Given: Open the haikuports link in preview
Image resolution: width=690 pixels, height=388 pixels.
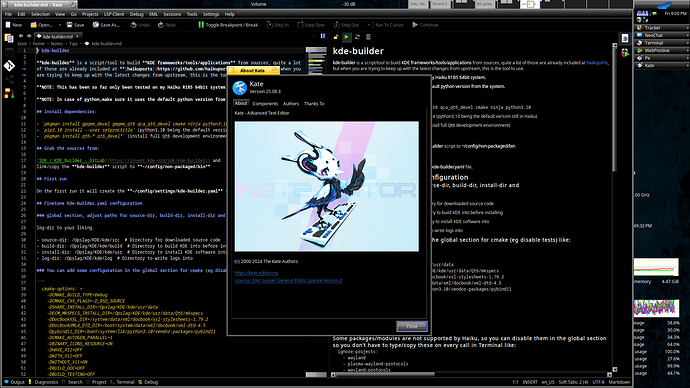Looking at the screenshot, I should [597, 63].
